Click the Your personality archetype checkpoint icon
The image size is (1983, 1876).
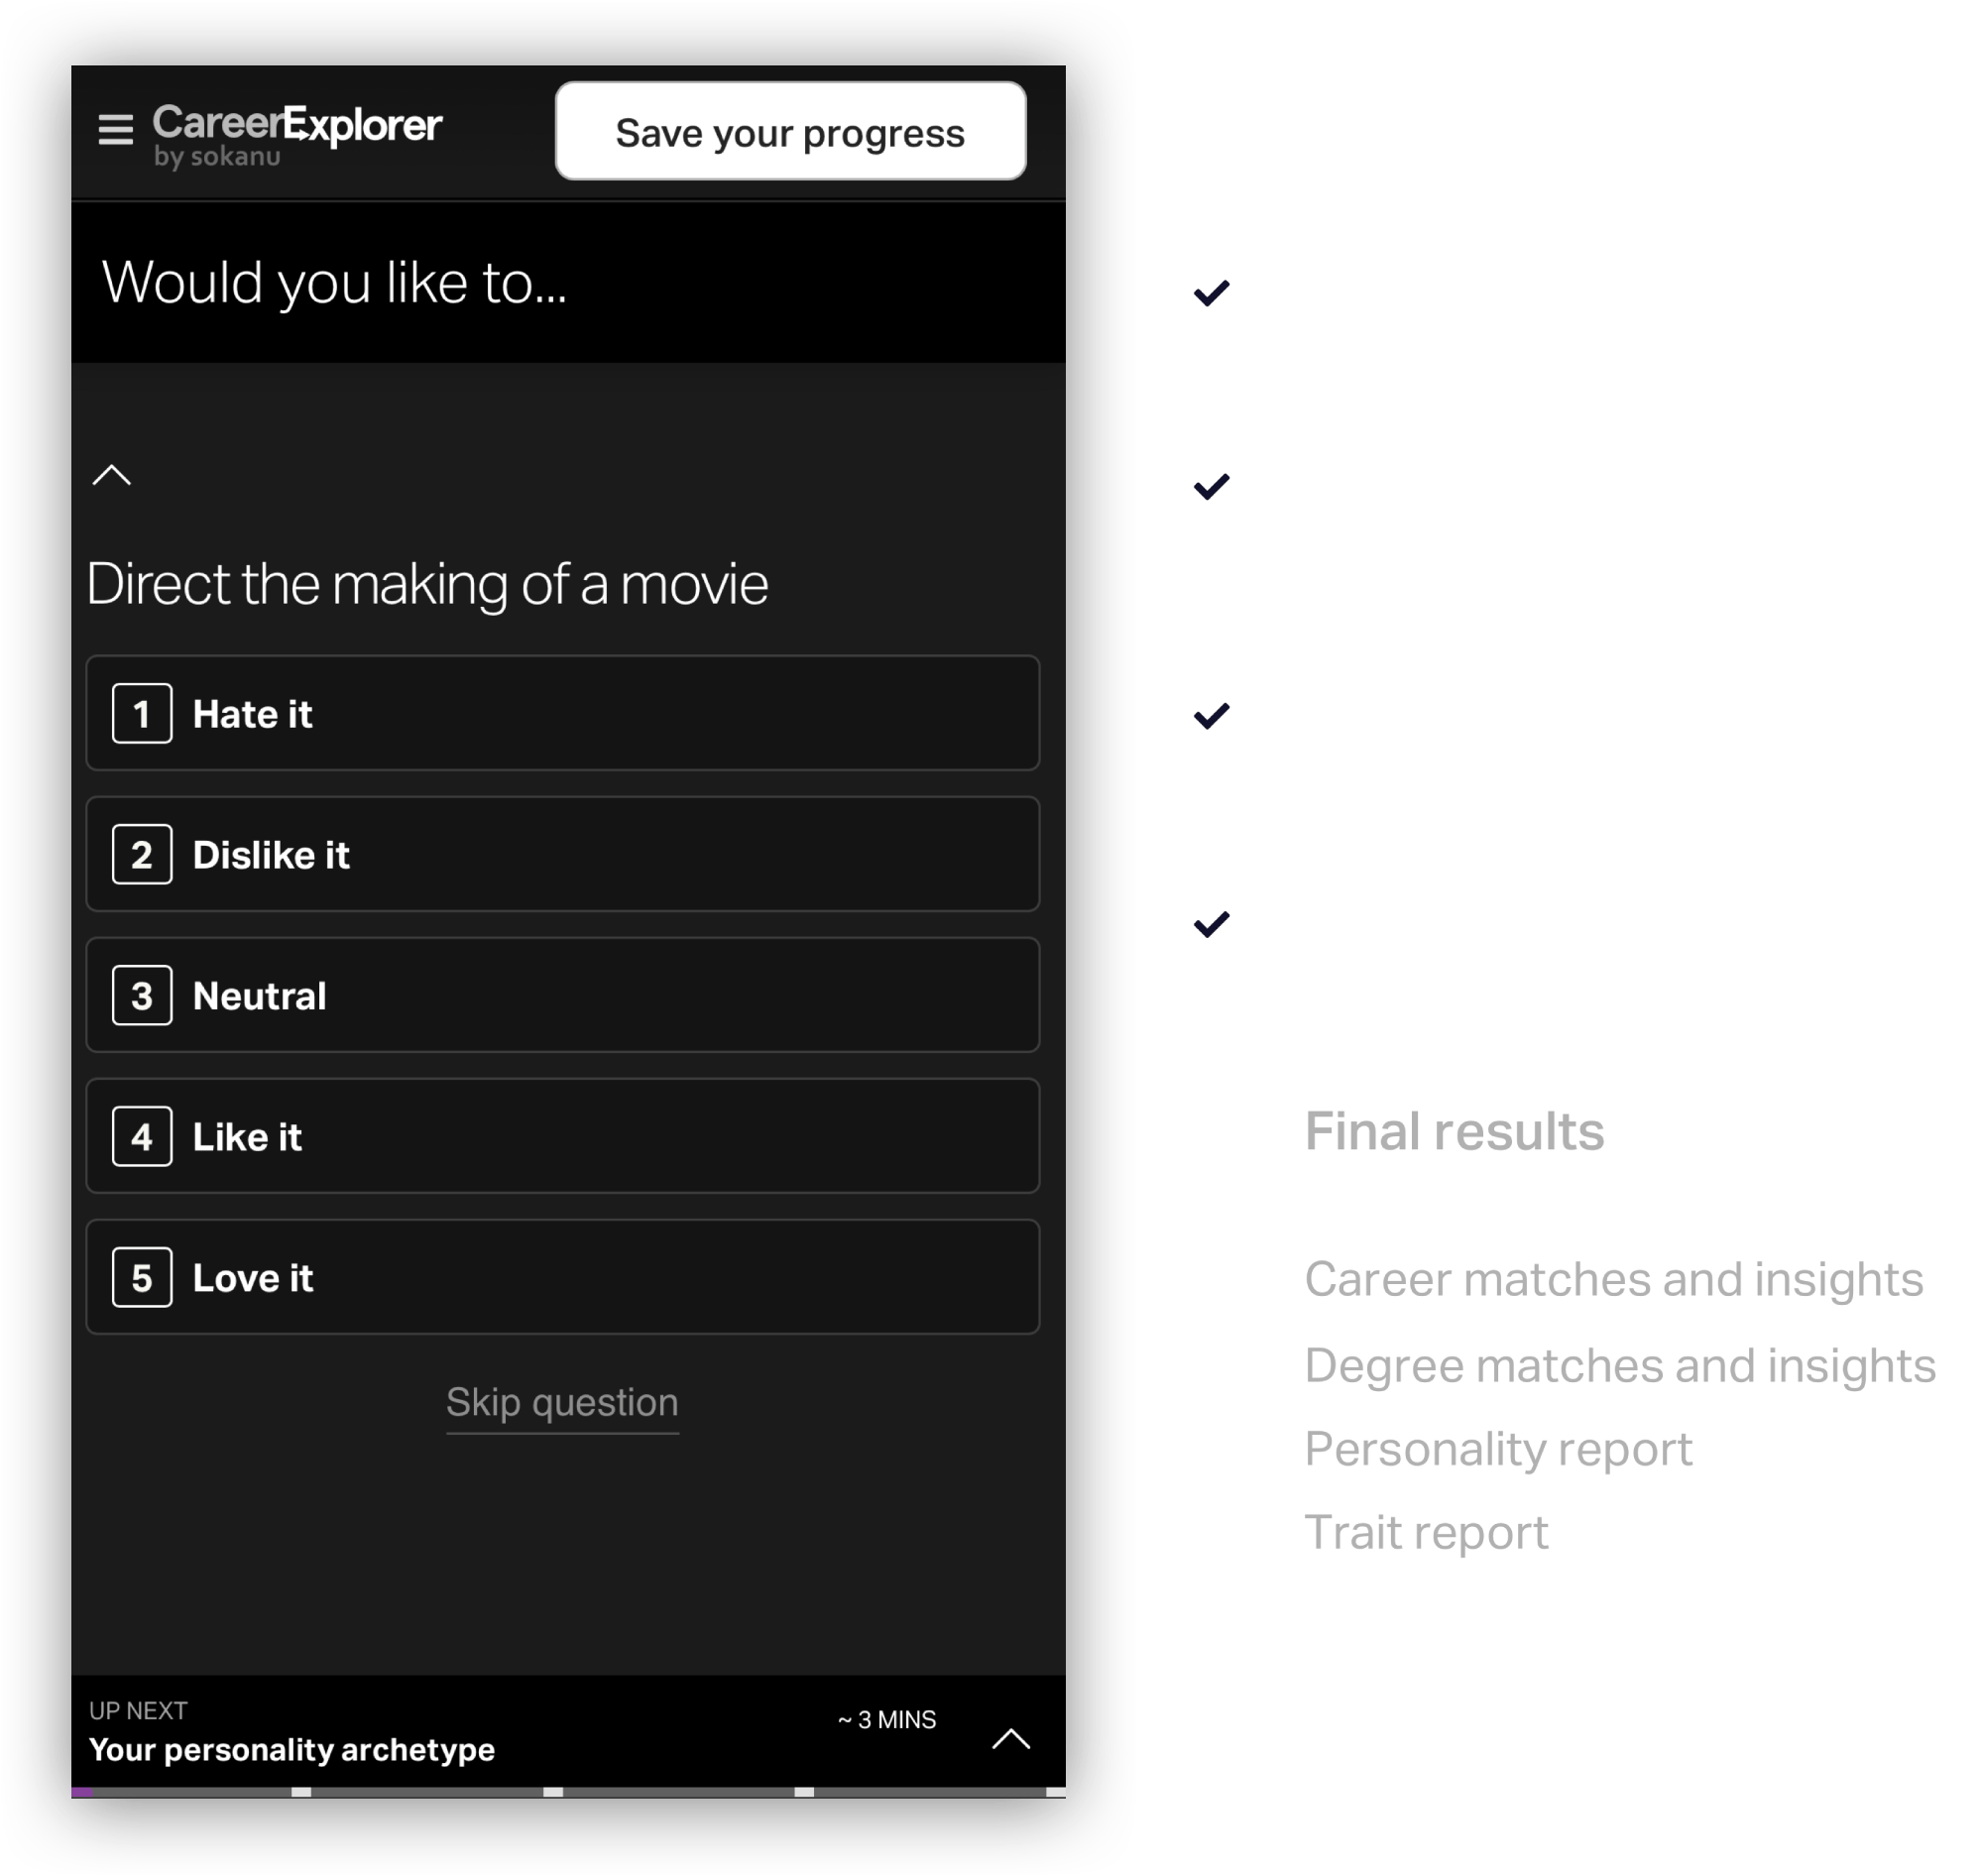[x=1210, y=487]
